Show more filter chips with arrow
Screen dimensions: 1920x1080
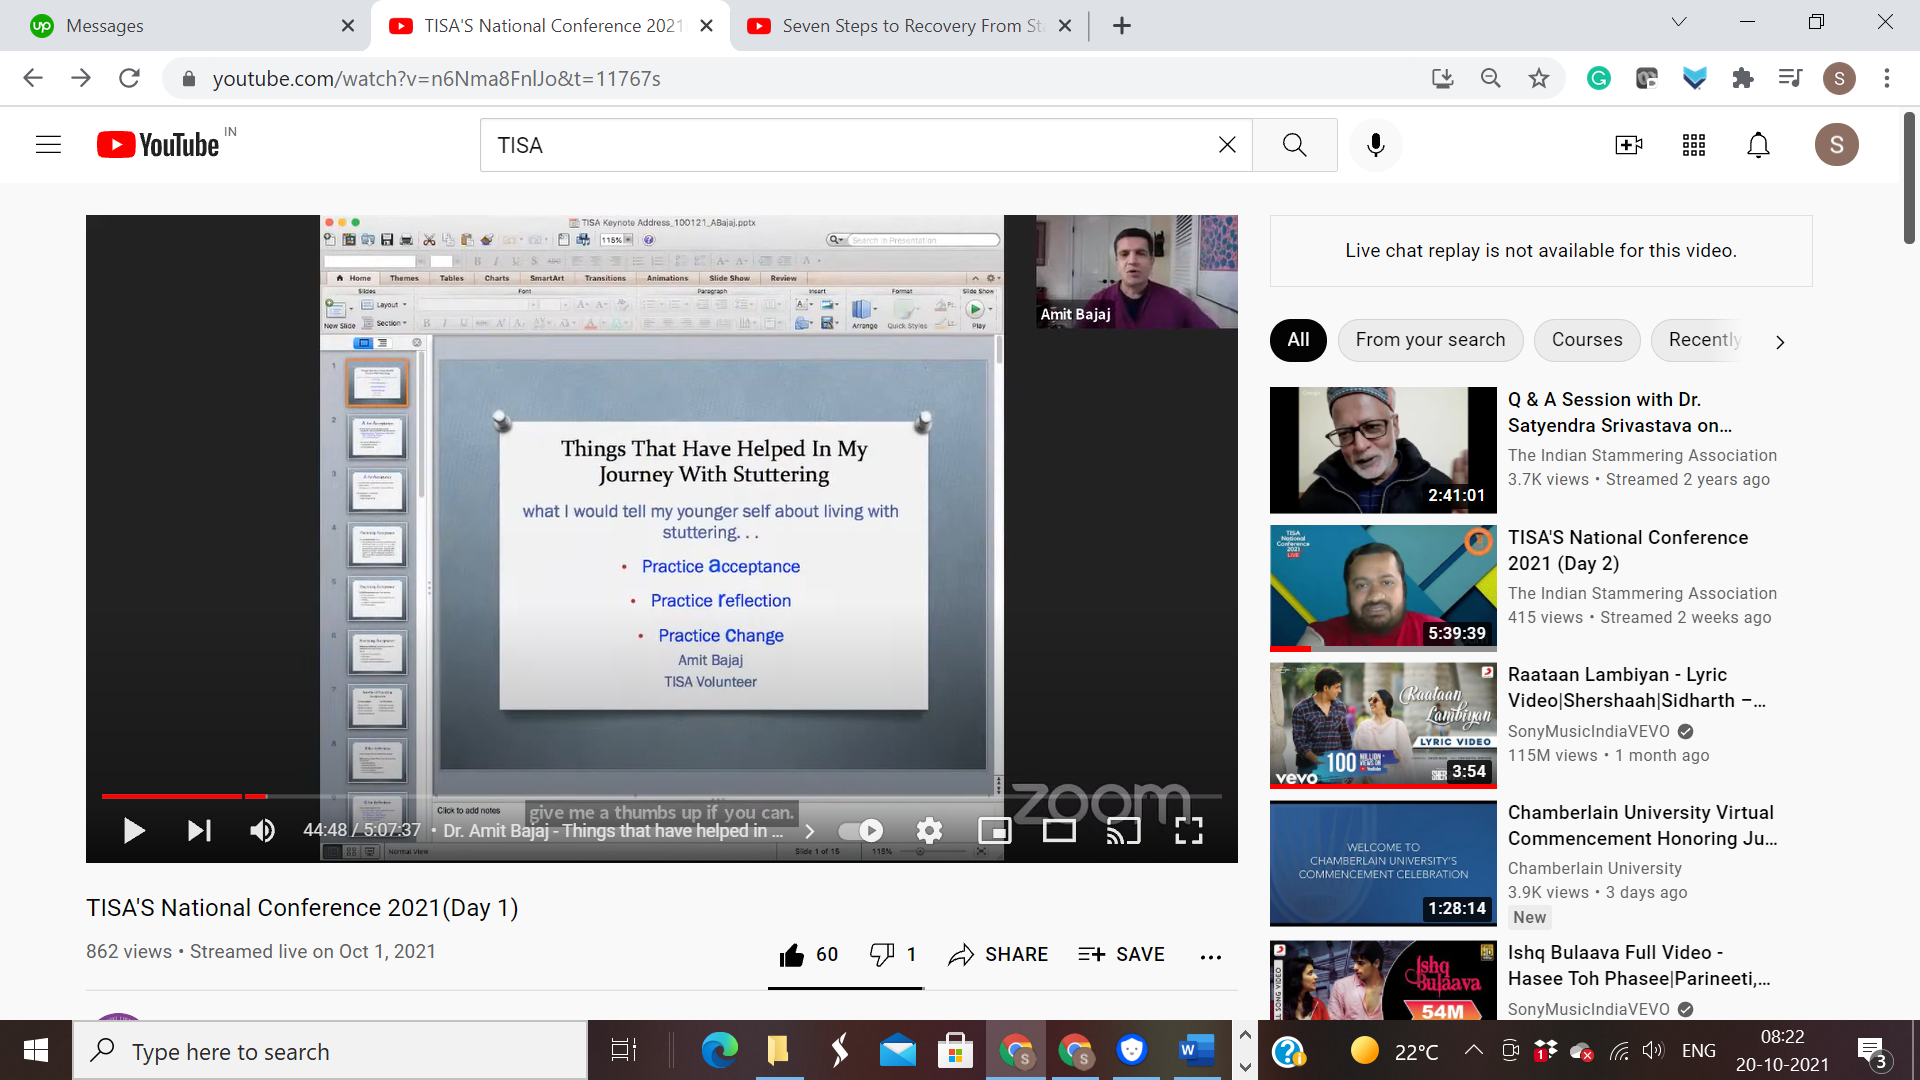tap(1780, 342)
